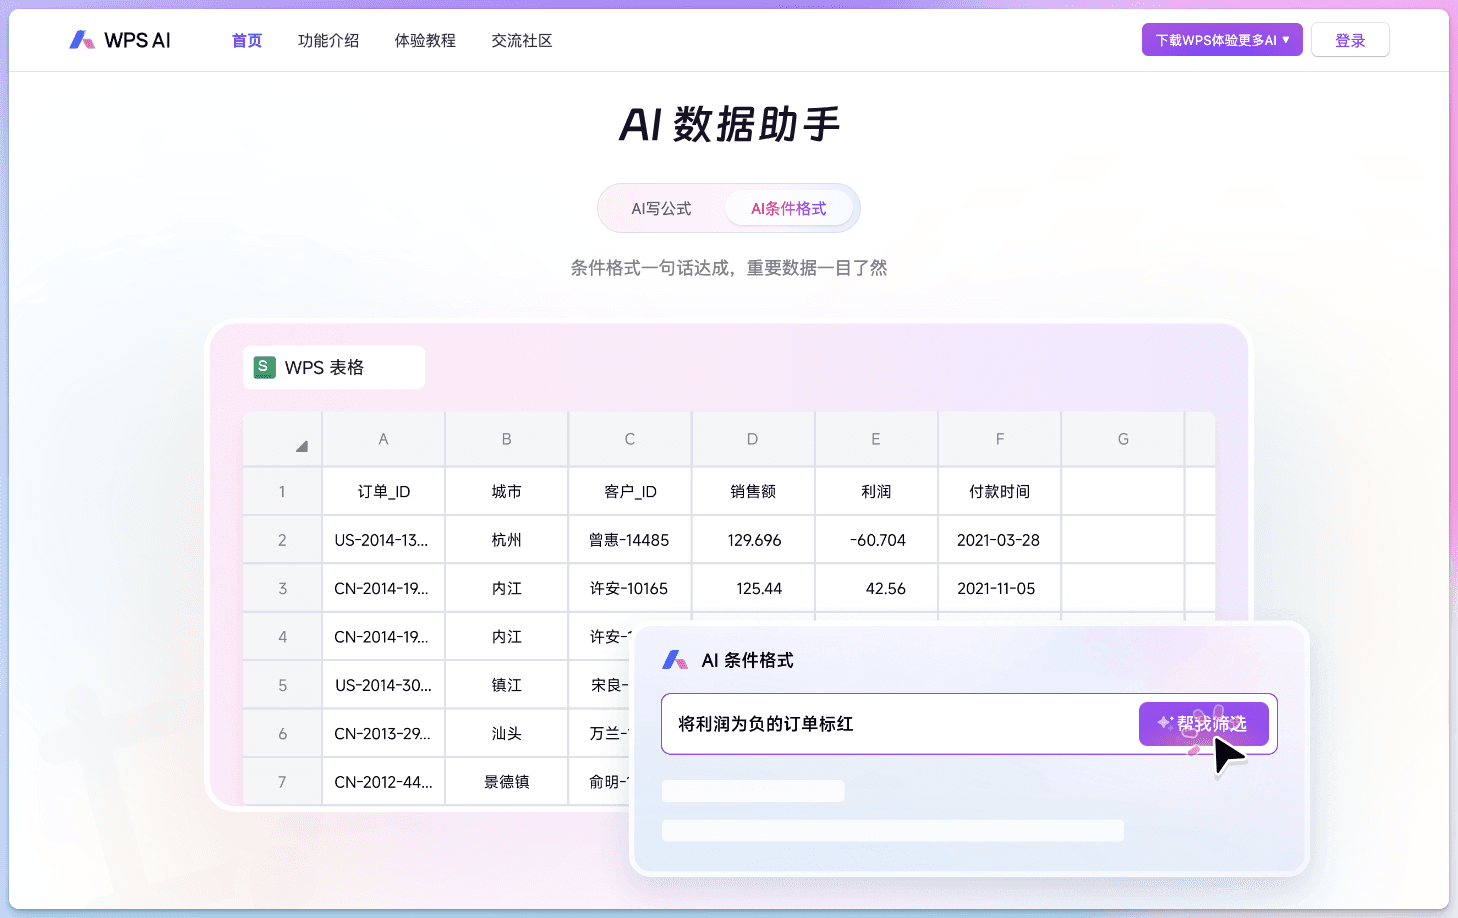Image resolution: width=1458 pixels, height=918 pixels.
Task: Open the 首页 nav item
Action: point(247,41)
